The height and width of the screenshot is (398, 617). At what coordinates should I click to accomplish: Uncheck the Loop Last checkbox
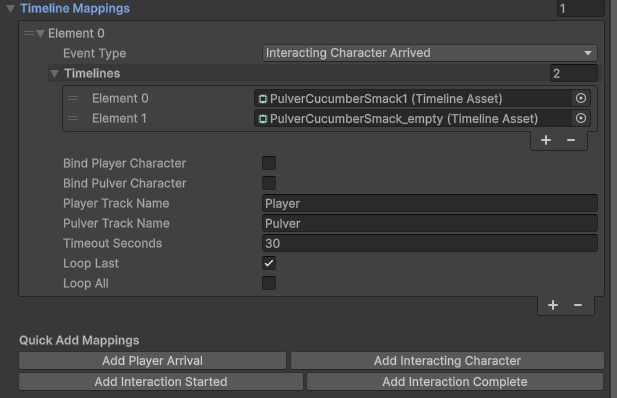269,263
